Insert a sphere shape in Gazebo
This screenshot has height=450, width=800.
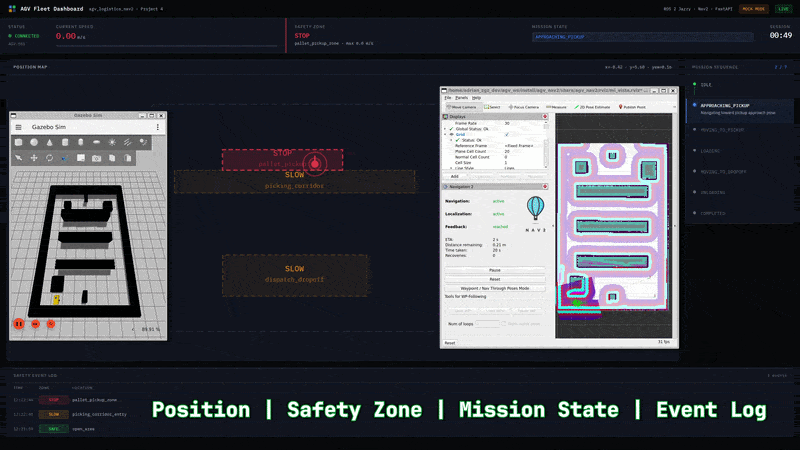tap(34, 142)
